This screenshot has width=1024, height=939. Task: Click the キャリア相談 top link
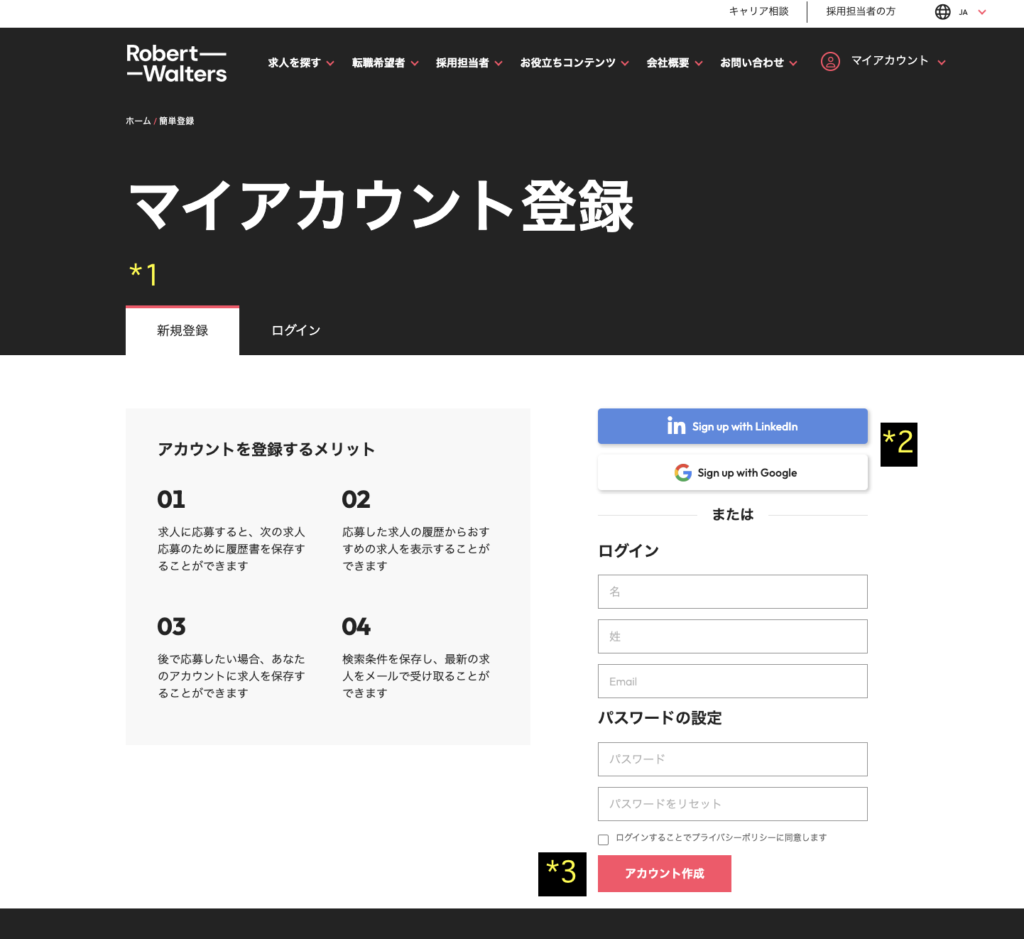(x=759, y=11)
